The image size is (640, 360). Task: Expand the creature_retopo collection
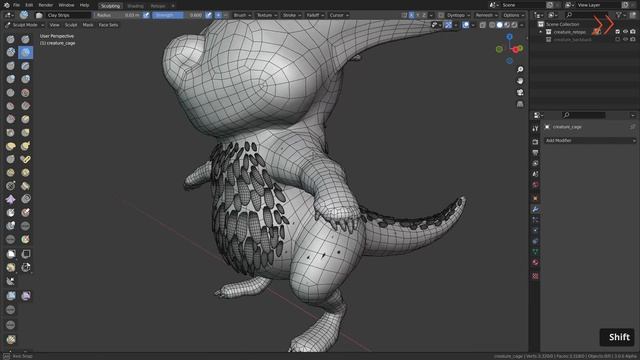coord(541,32)
